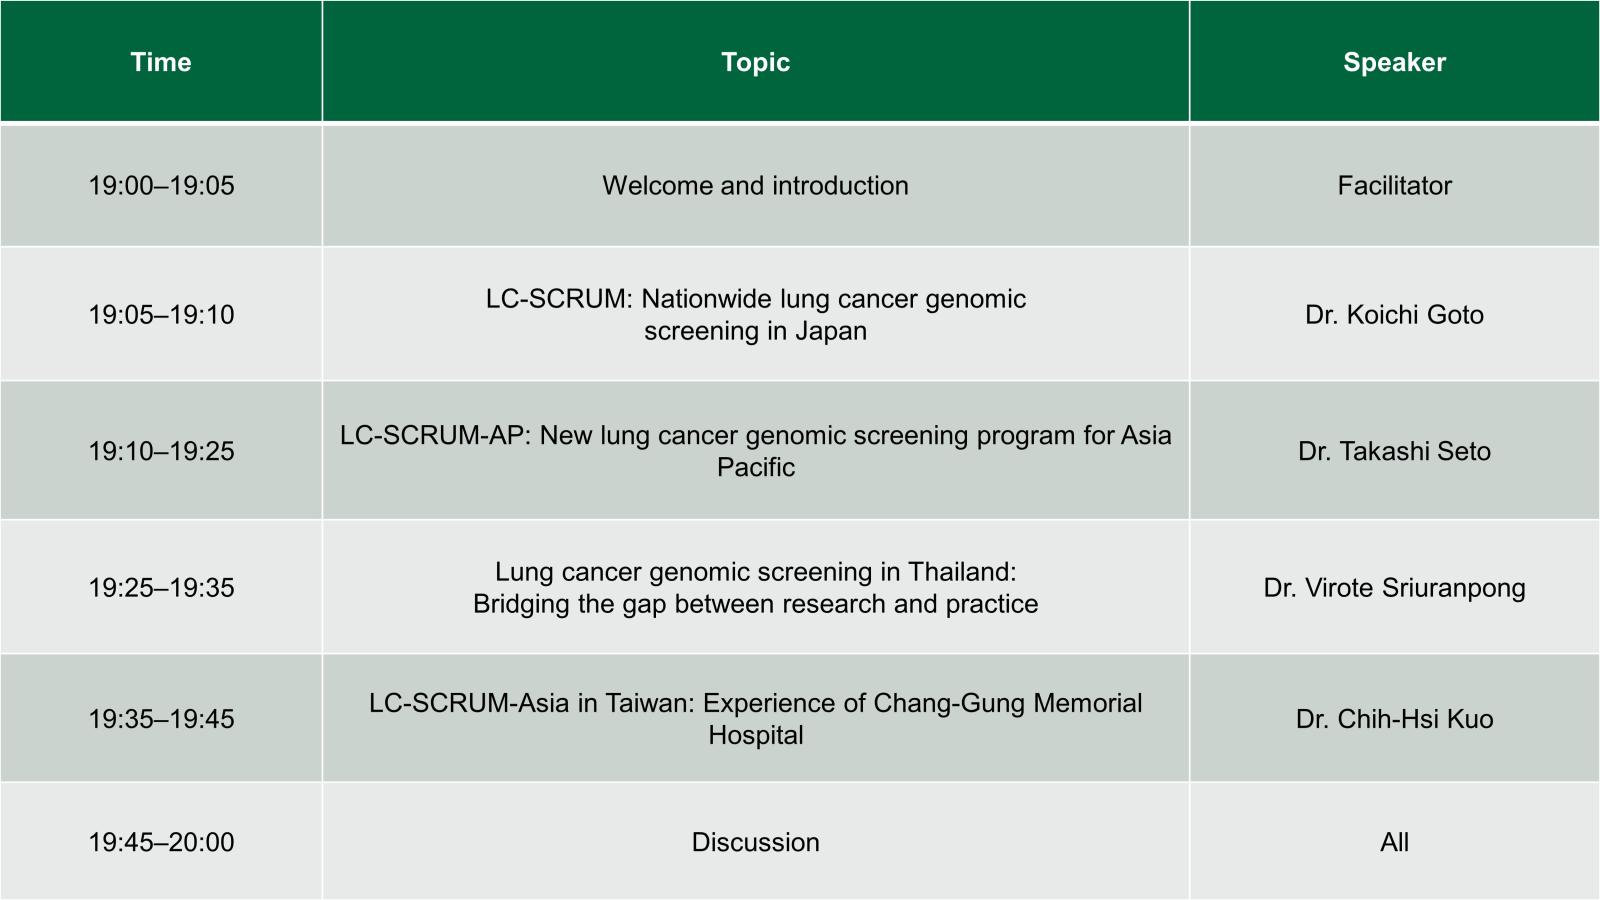Click the Thailand genomic screening topic

(756, 587)
